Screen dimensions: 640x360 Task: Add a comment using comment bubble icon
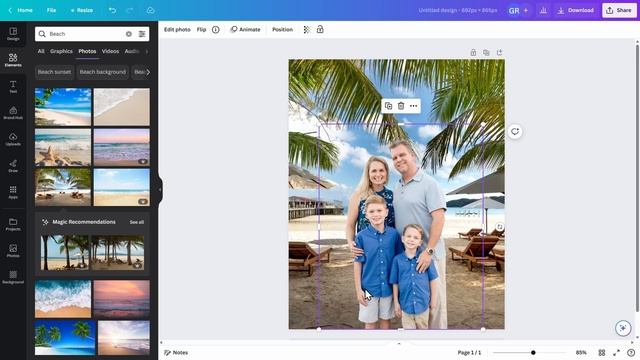pyautogui.click(x=515, y=131)
